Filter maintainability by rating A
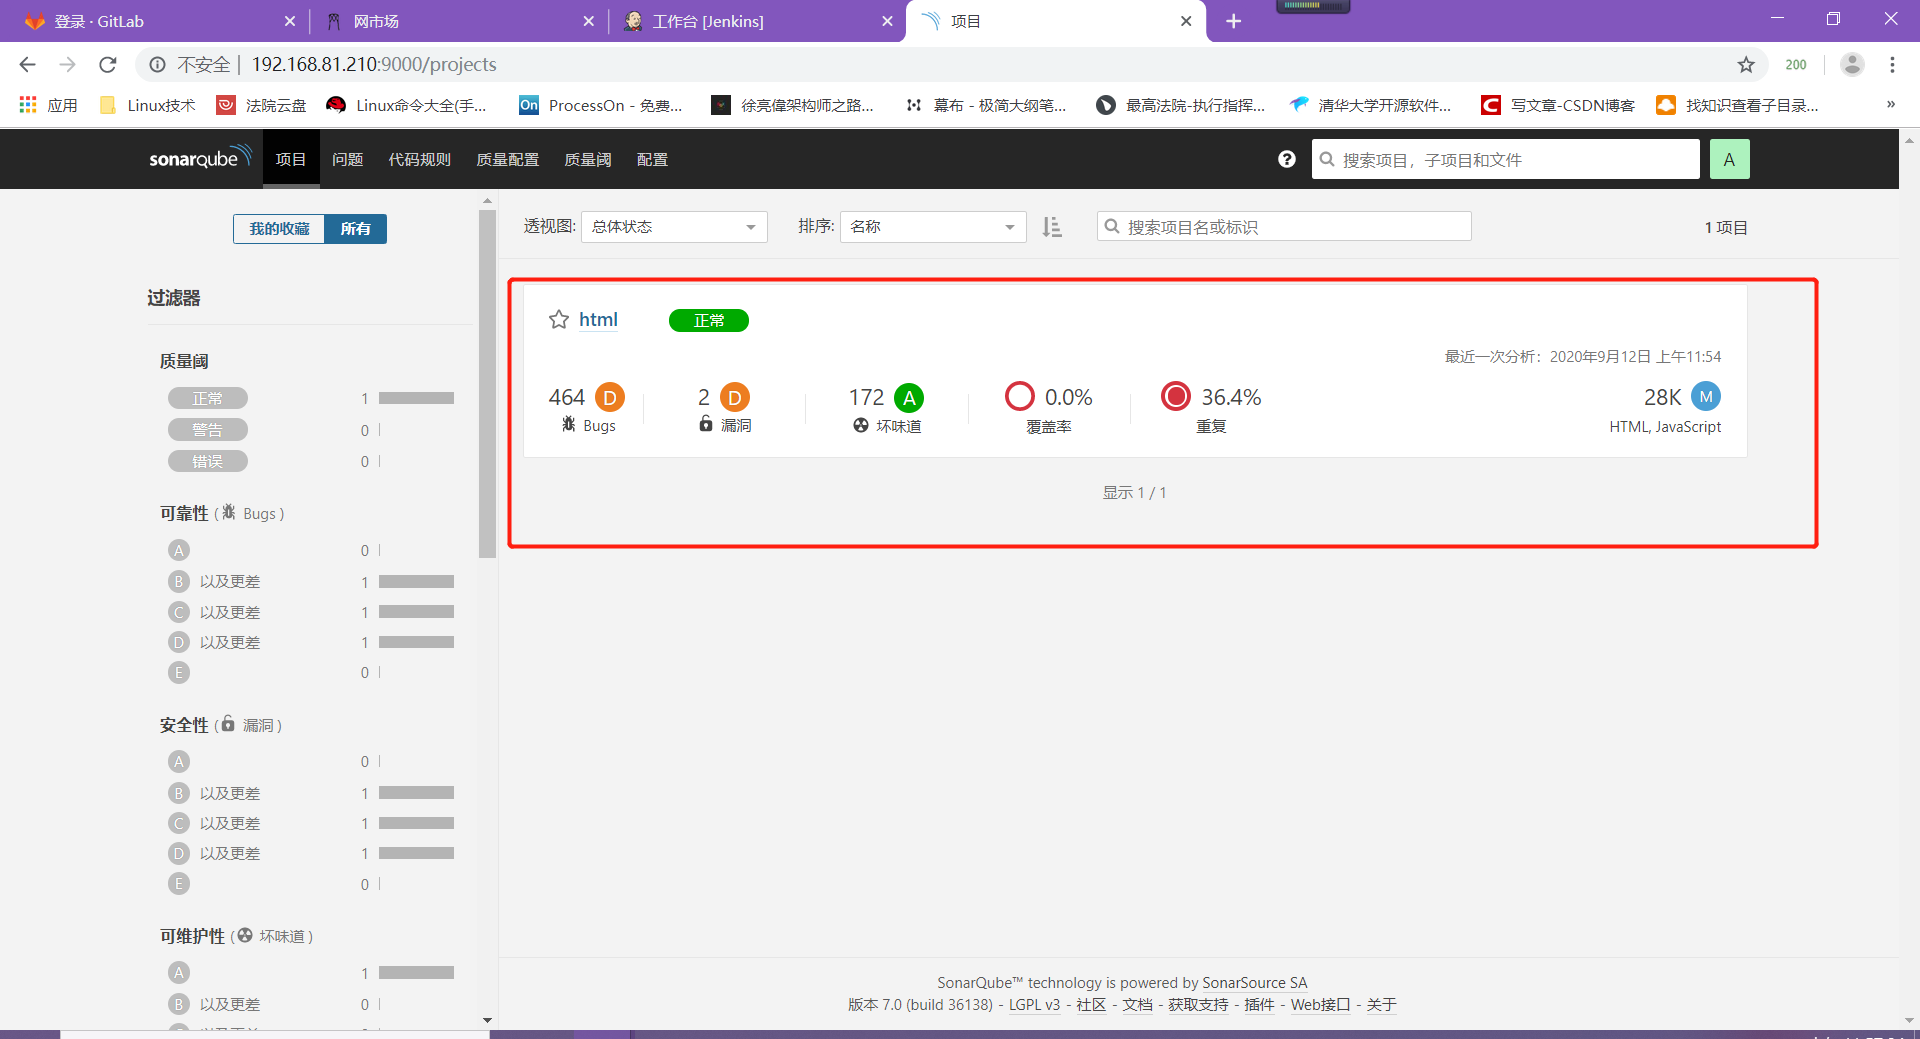The height and width of the screenshot is (1039, 1920). click(x=179, y=972)
